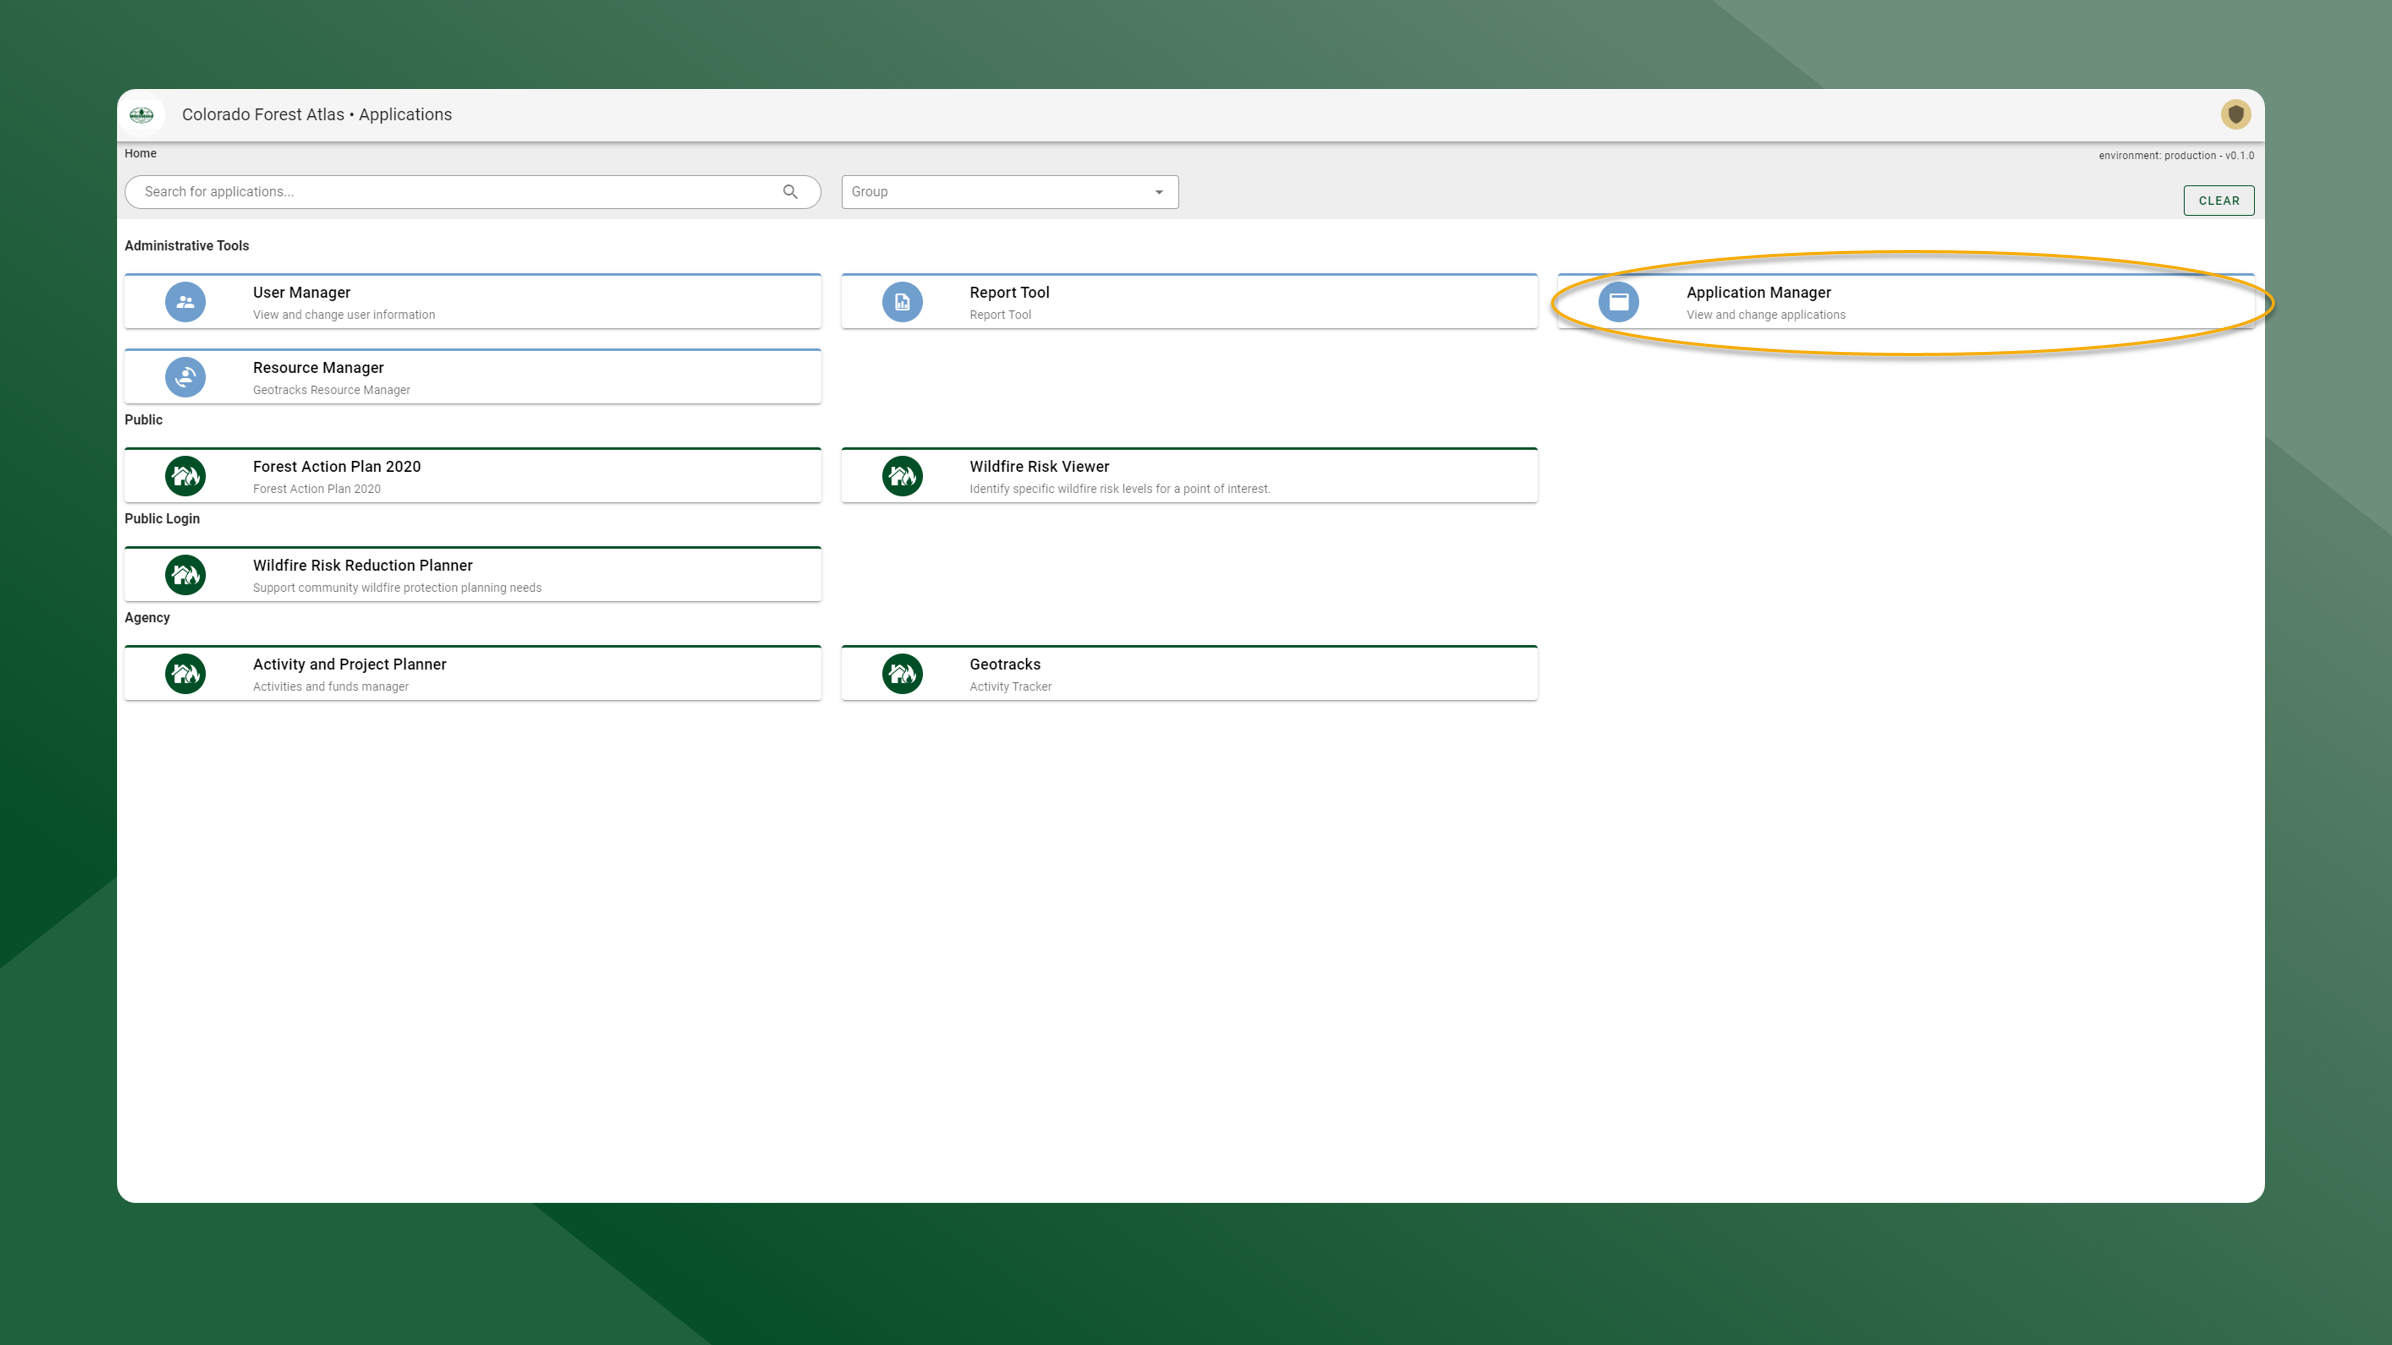Click 'Activities and funds manager' description

331,687
